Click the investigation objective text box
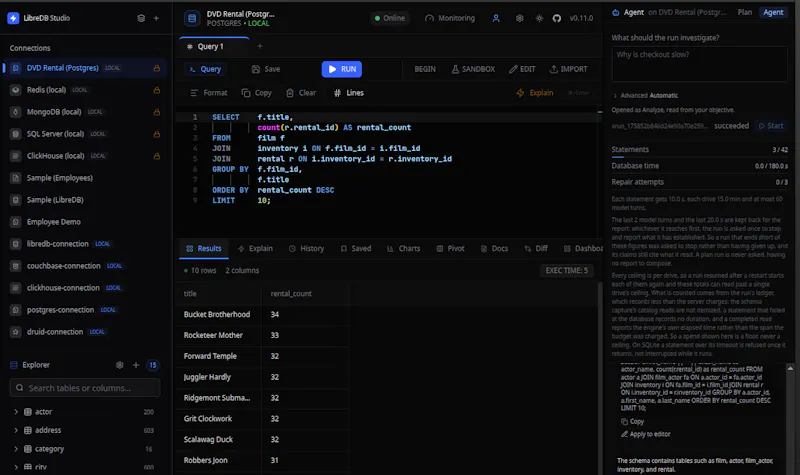This screenshot has width=800, height=475. click(x=699, y=64)
